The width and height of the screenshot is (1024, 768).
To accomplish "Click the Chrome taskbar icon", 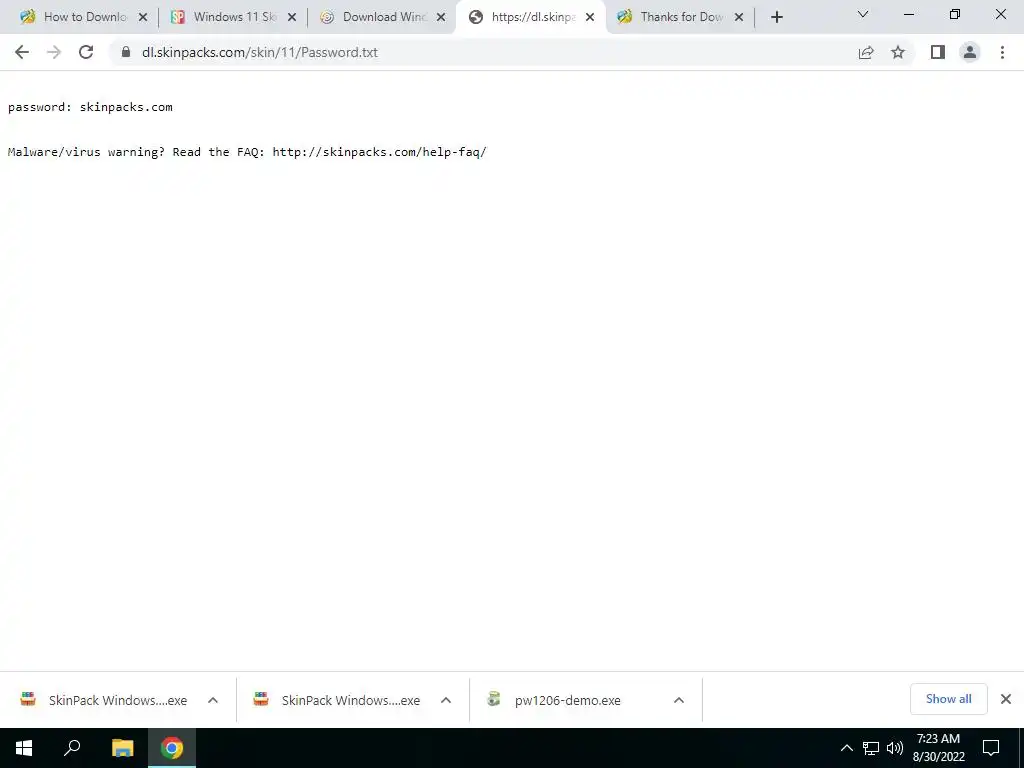I will 172,748.
